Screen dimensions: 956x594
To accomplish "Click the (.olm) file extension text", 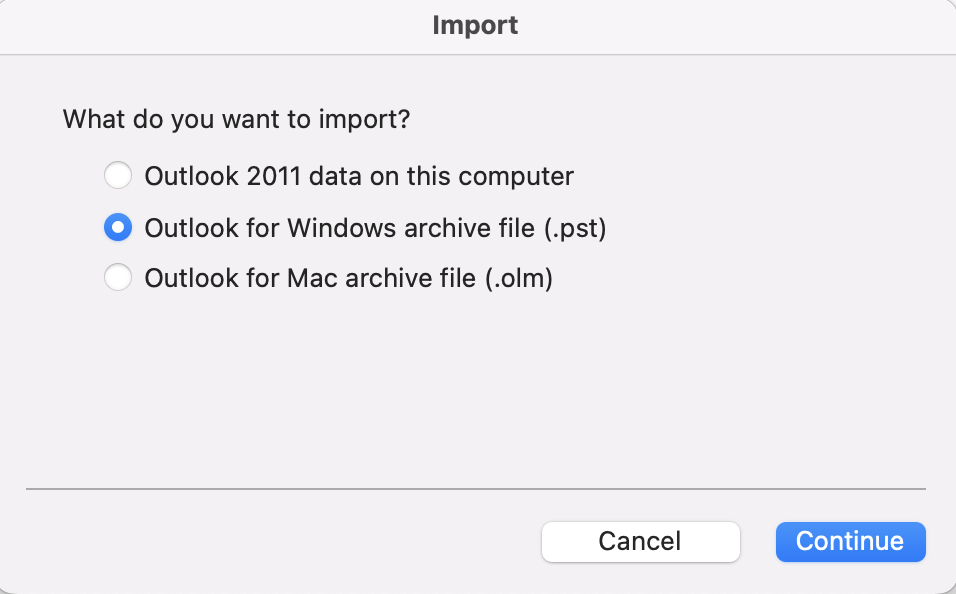I will tap(518, 278).
